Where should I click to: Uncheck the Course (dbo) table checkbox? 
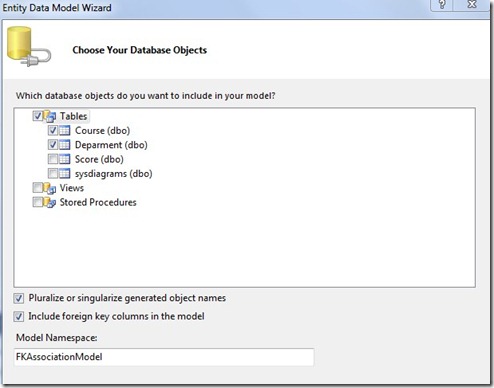coord(53,130)
